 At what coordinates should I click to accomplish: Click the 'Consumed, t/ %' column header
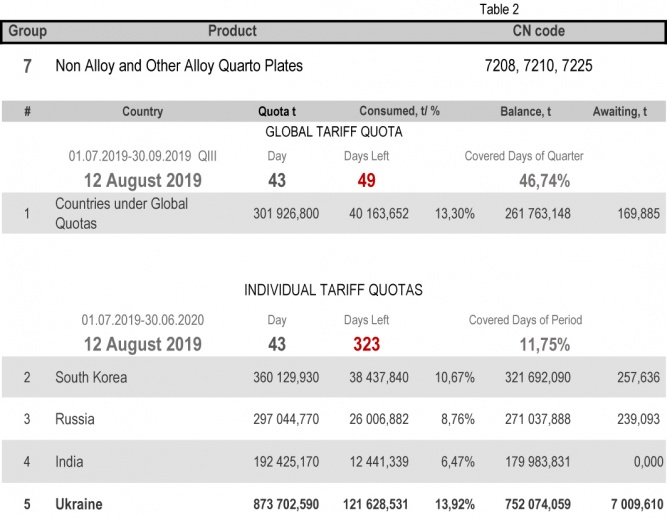[x=400, y=112]
